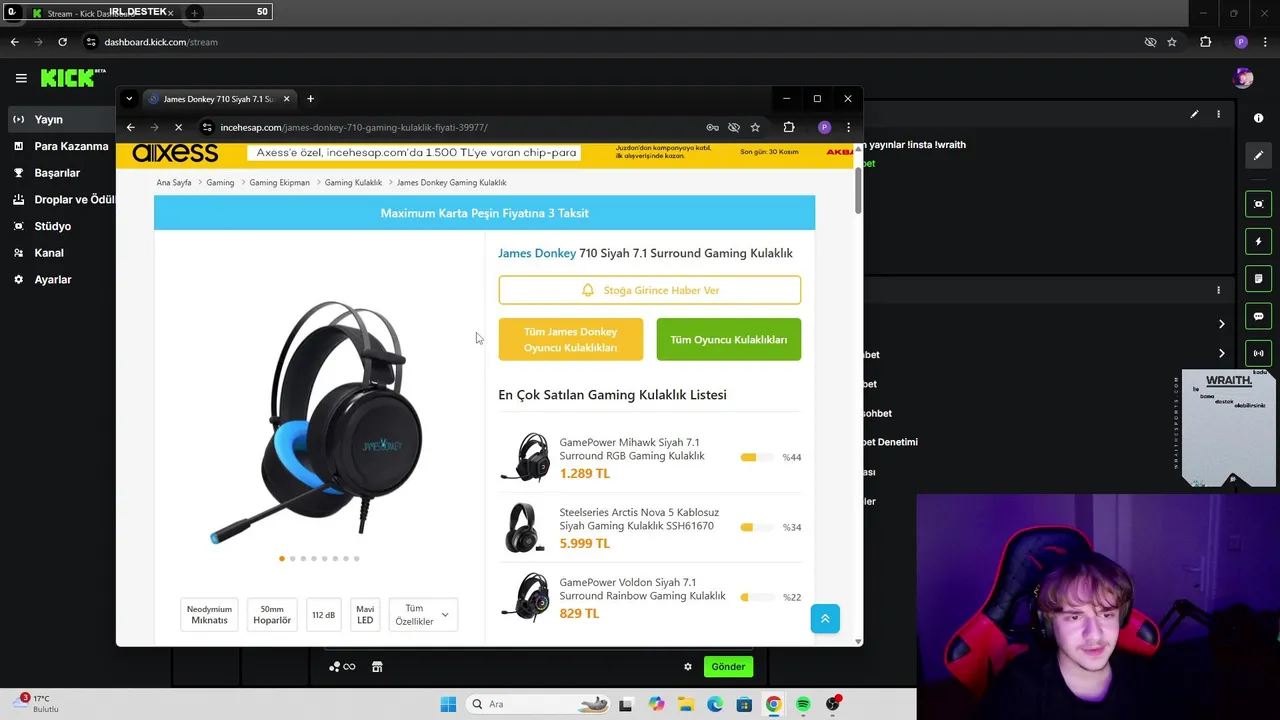
Task: Open Başarılar in the Kick sidebar
Action: [58, 173]
